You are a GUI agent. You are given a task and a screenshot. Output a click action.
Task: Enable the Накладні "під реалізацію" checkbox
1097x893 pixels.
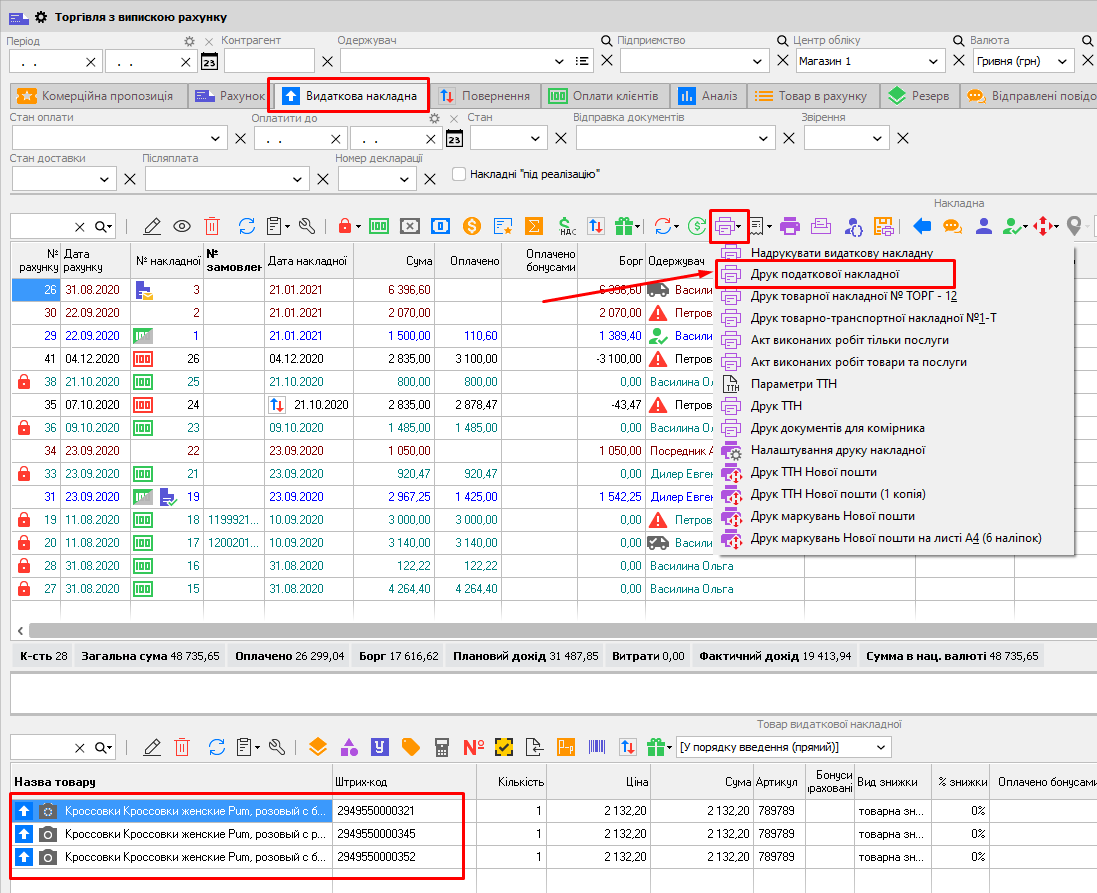point(460,174)
